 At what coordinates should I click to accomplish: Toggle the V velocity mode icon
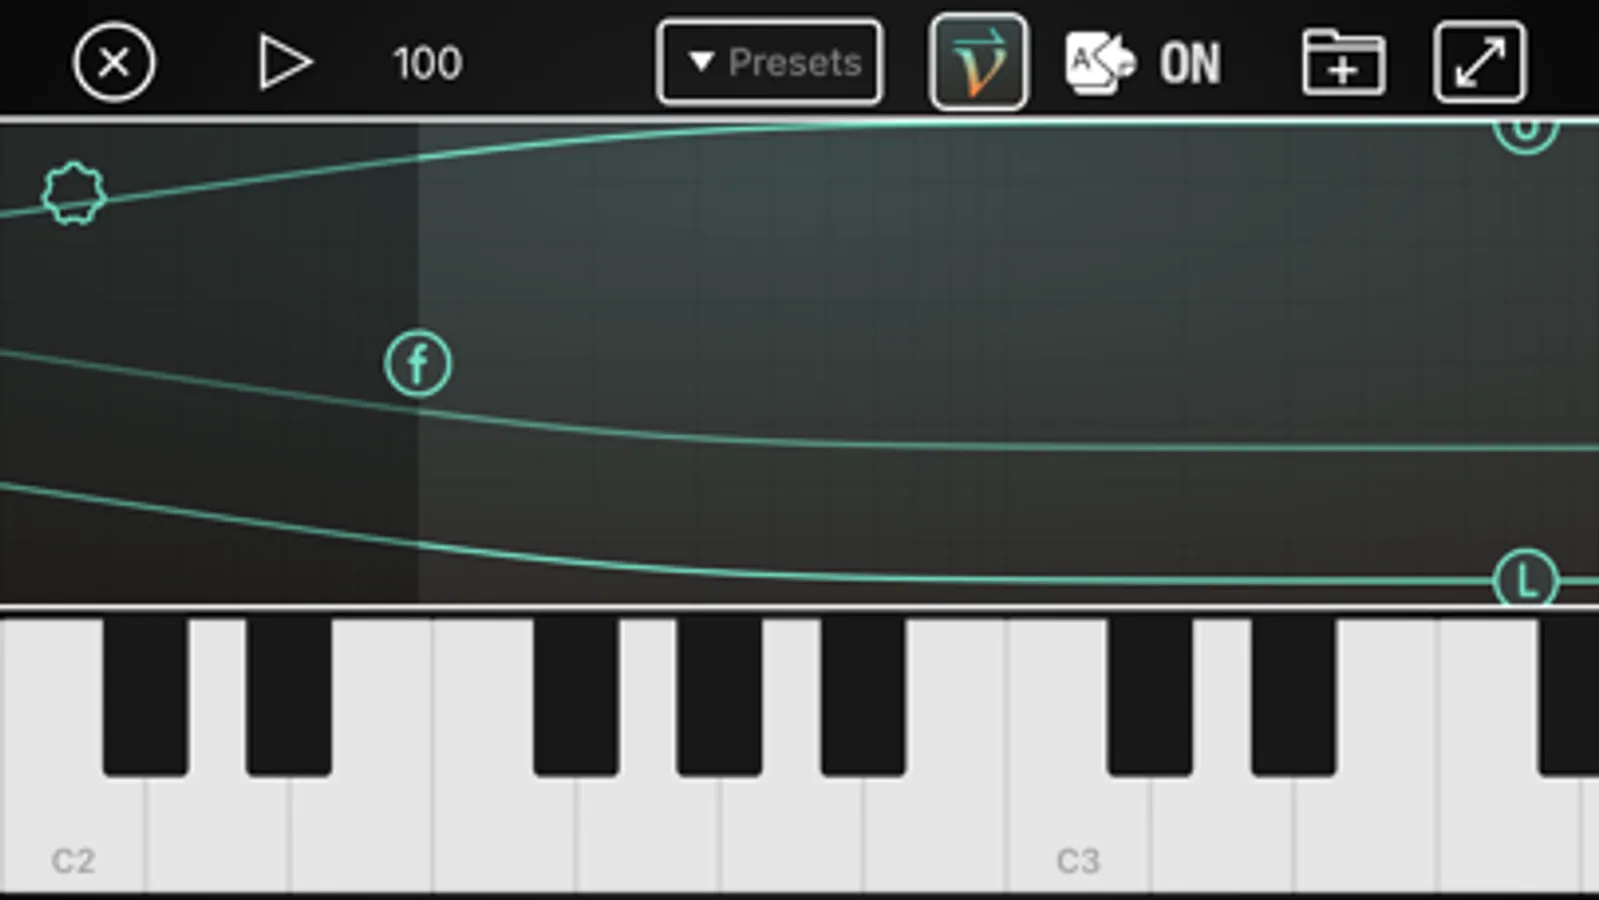(x=978, y=62)
